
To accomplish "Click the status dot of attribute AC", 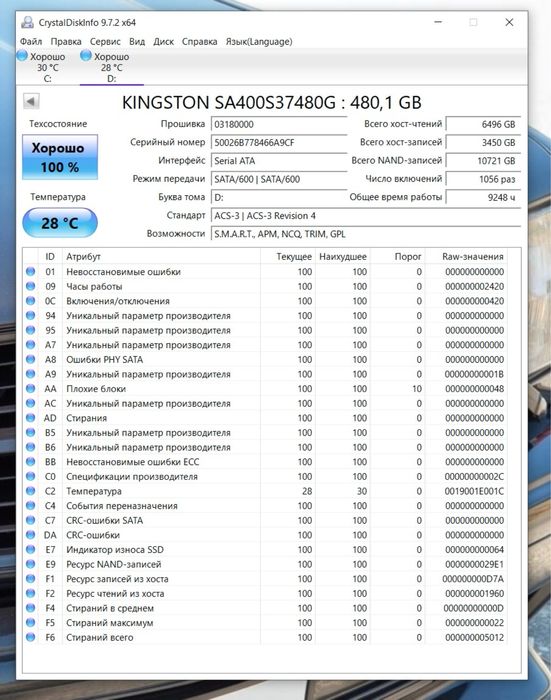I will [x=30, y=403].
